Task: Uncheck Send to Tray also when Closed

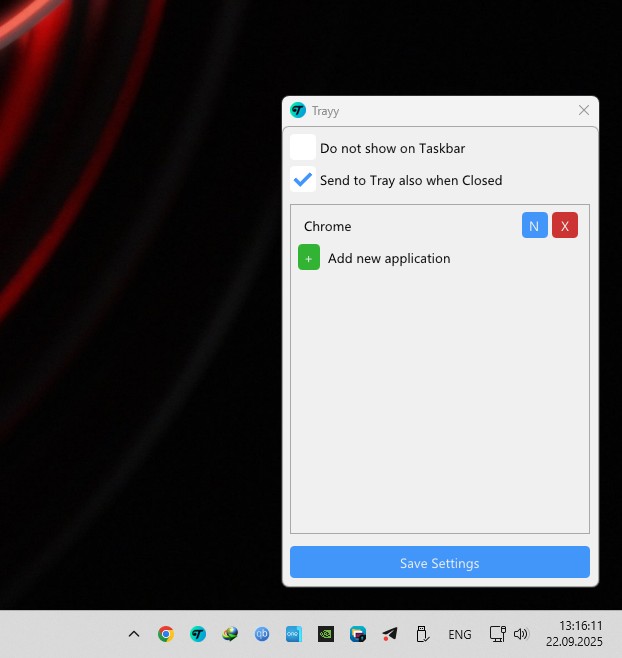Action: pos(303,180)
